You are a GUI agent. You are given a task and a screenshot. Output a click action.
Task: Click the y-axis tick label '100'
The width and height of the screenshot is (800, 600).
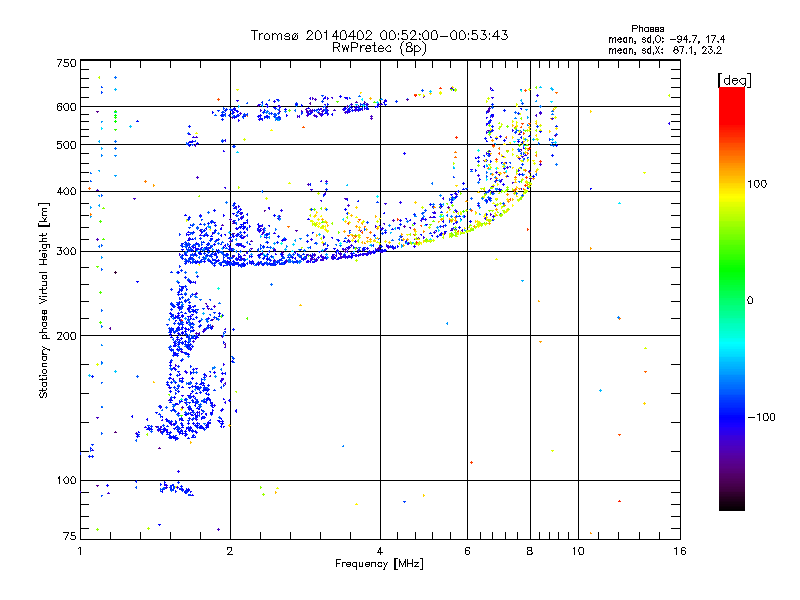click(x=66, y=481)
